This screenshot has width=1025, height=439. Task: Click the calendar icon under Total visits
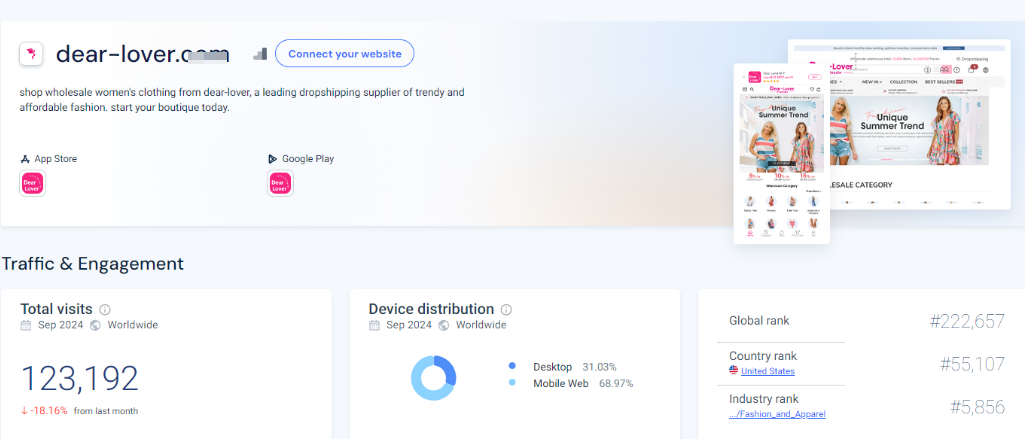(x=26, y=325)
